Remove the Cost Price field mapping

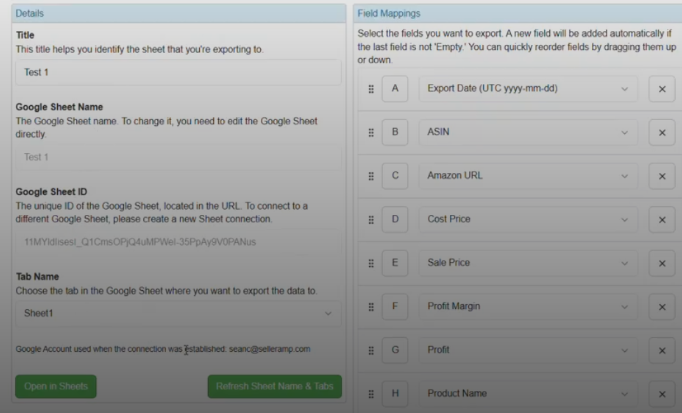pos(662,220)
